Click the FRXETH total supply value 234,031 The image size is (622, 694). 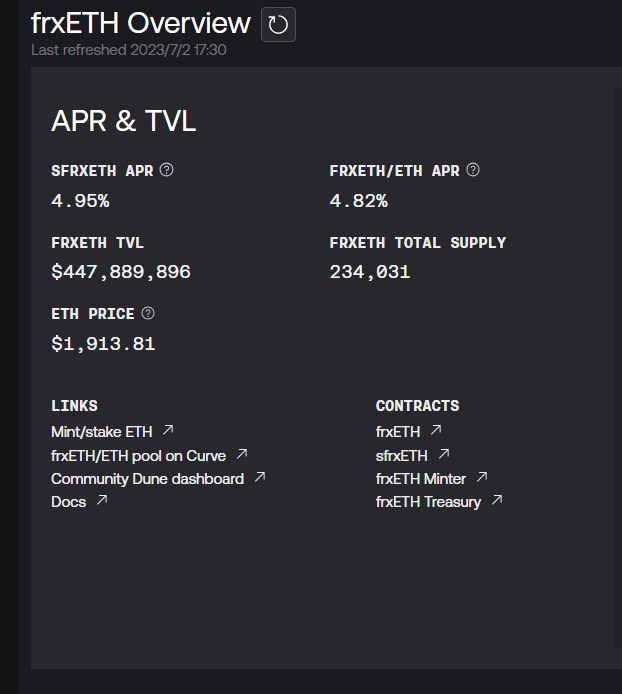coord(370,272)
